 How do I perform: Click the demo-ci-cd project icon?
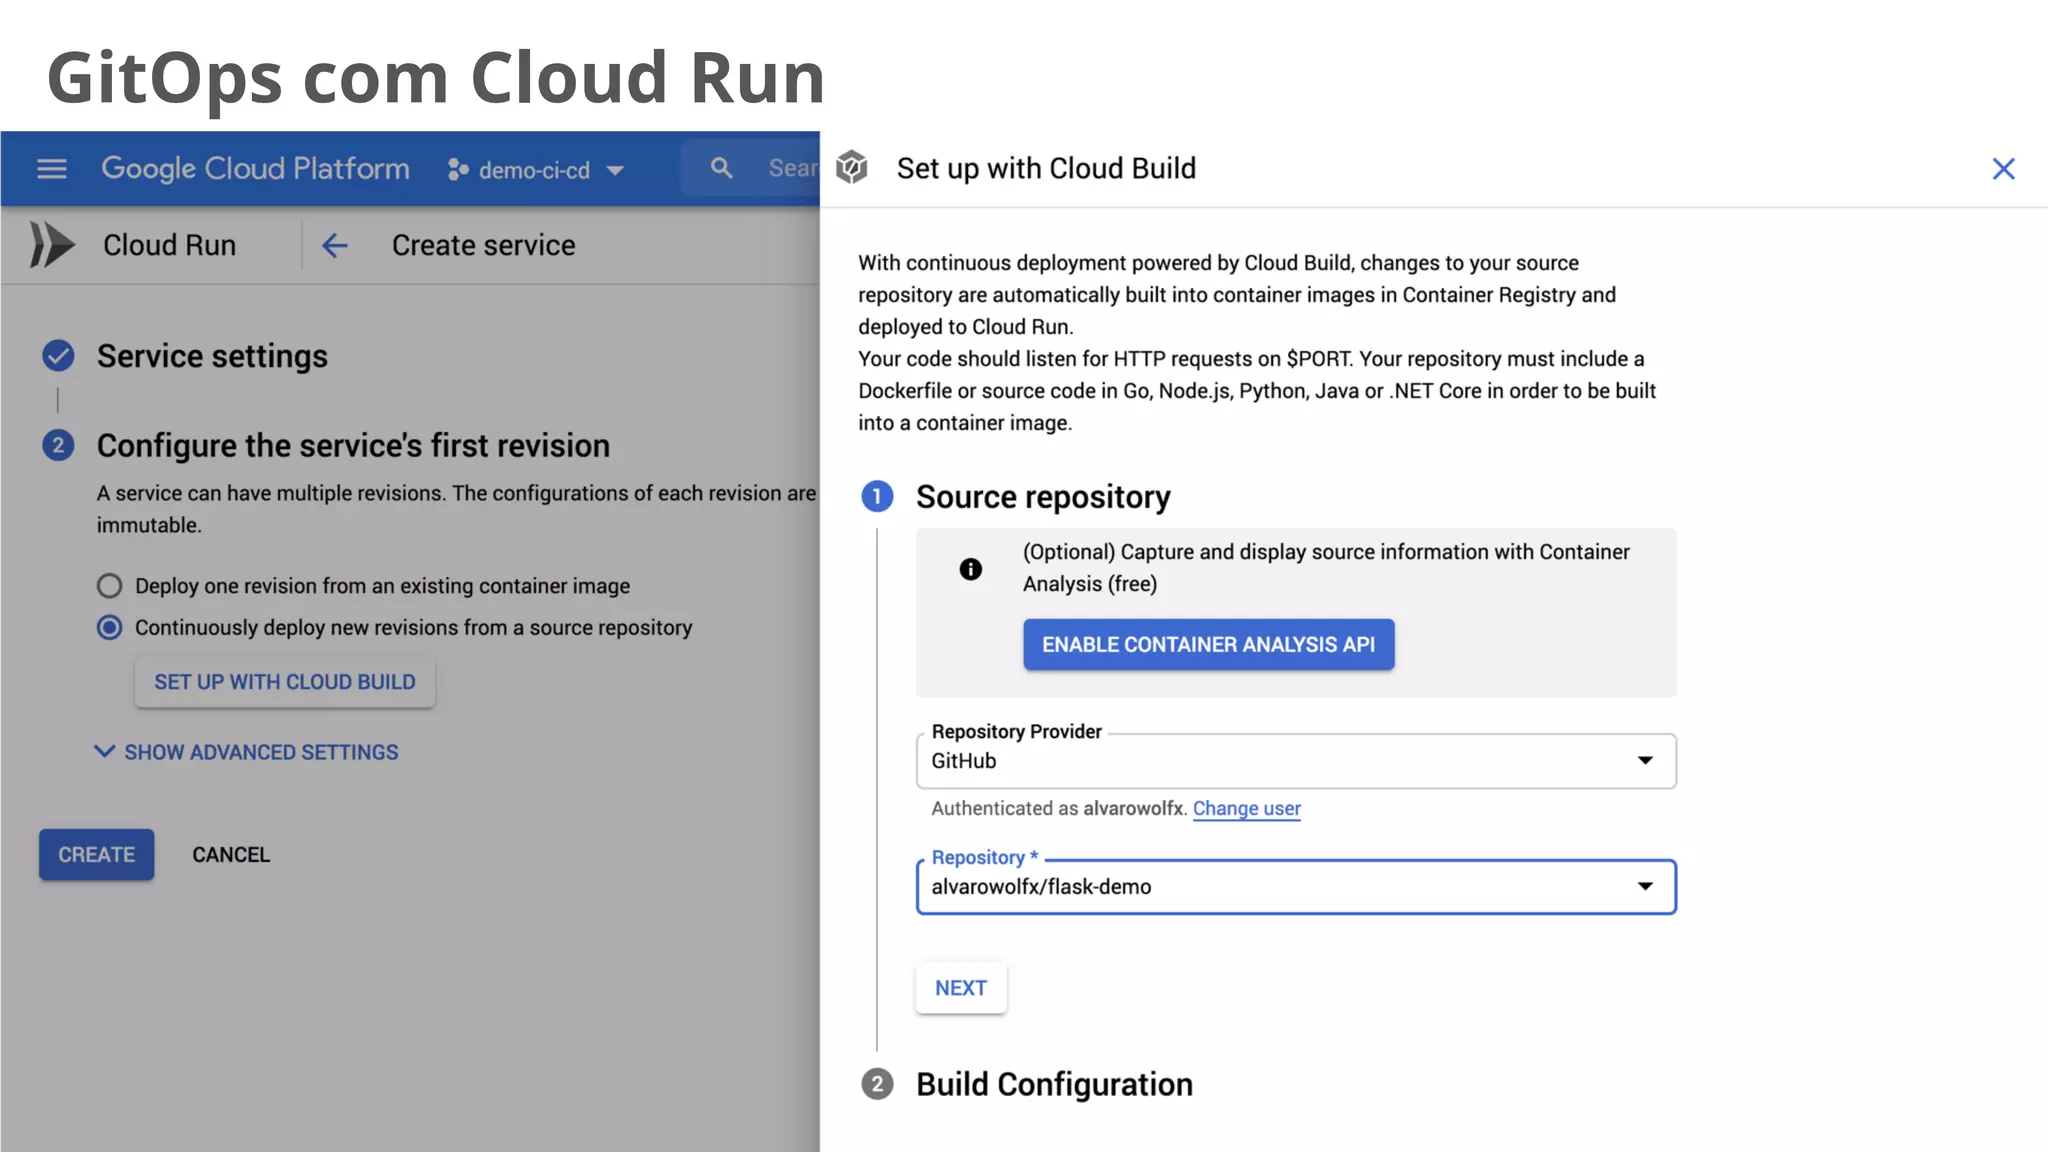click(458, 170)
